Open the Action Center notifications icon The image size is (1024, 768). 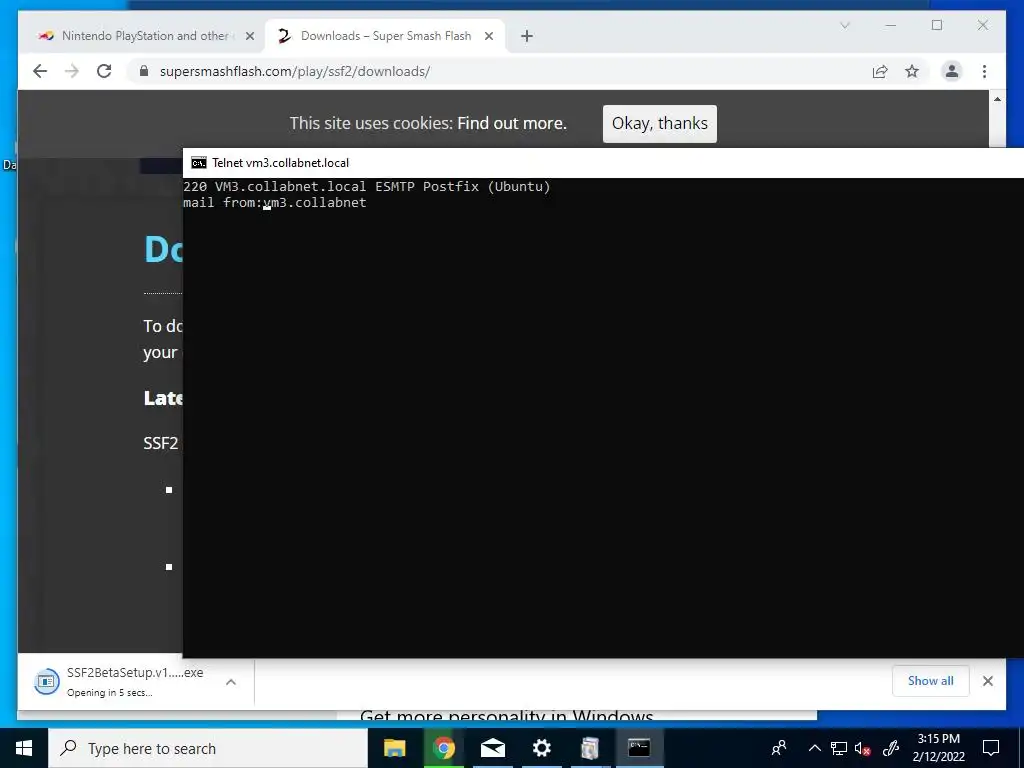click(991, 748)
